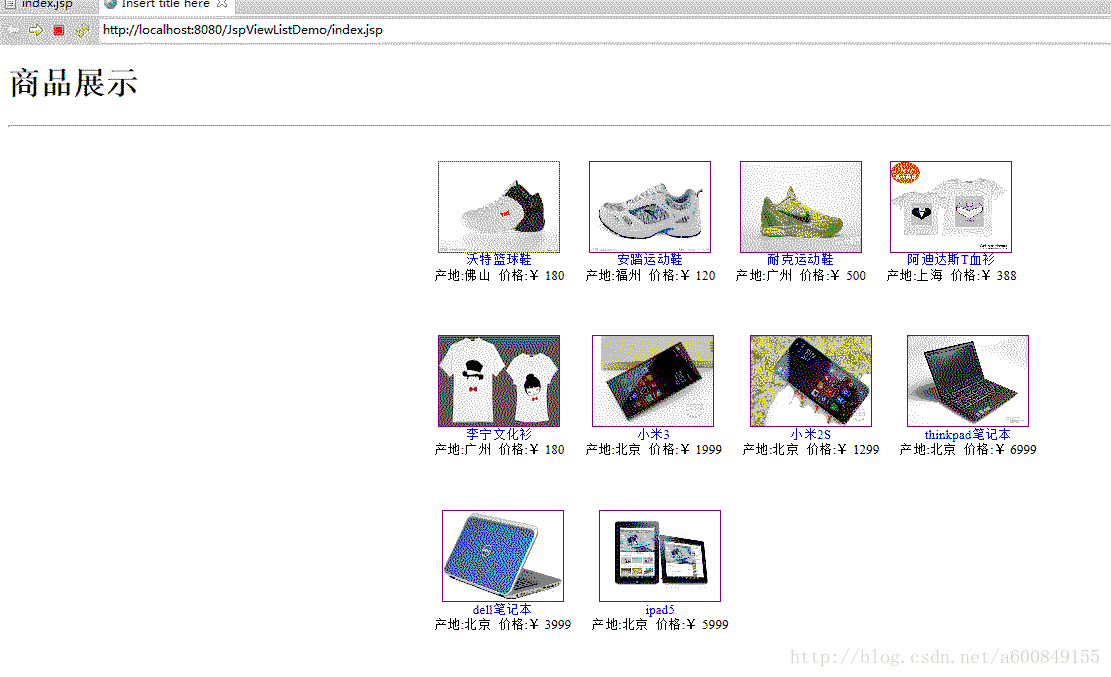Open the thinkpad笔记本 product link
The width and height of the screenshot is (1111, 677).
[967, 434]
